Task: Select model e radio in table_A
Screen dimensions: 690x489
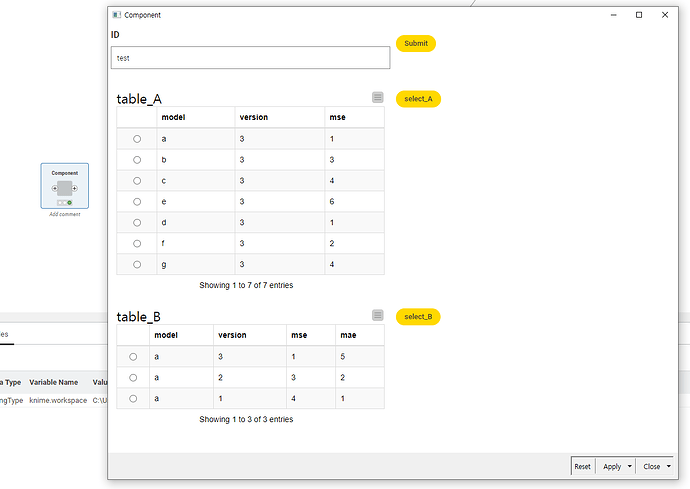Action: (137, 202)
